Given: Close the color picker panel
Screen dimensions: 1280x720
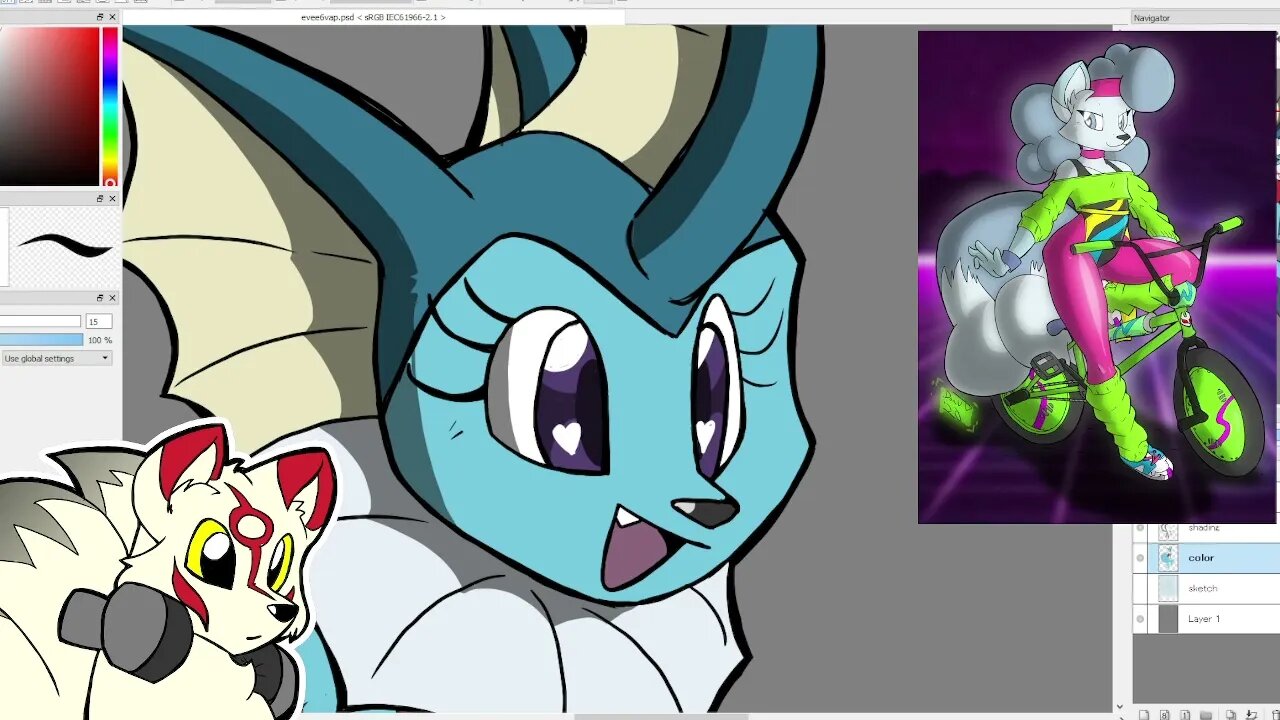Looking at the screenshot, I should (112, 17).
